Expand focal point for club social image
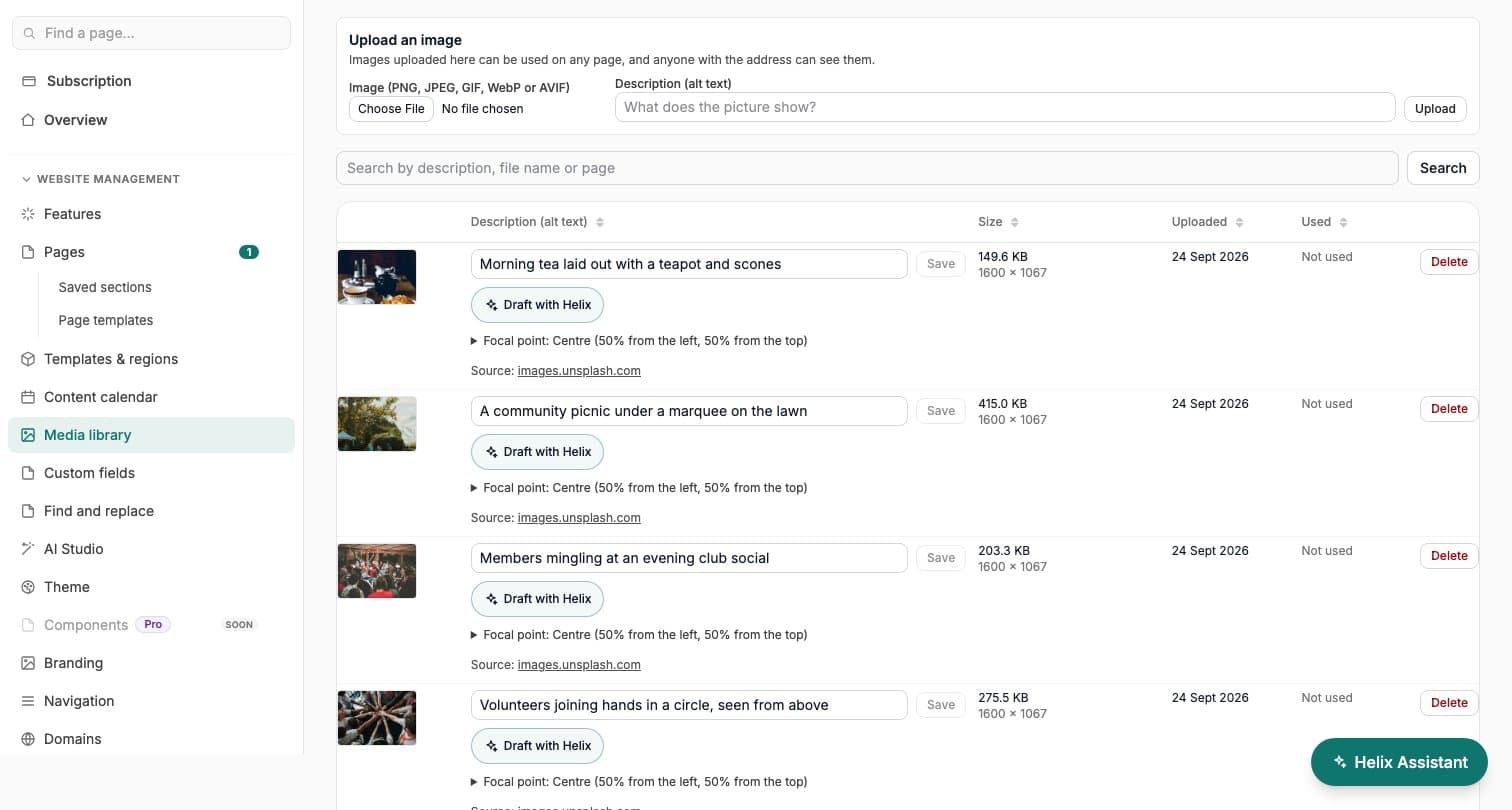The width and height of the screenshot is (1512, 810). tap(639, 635)
